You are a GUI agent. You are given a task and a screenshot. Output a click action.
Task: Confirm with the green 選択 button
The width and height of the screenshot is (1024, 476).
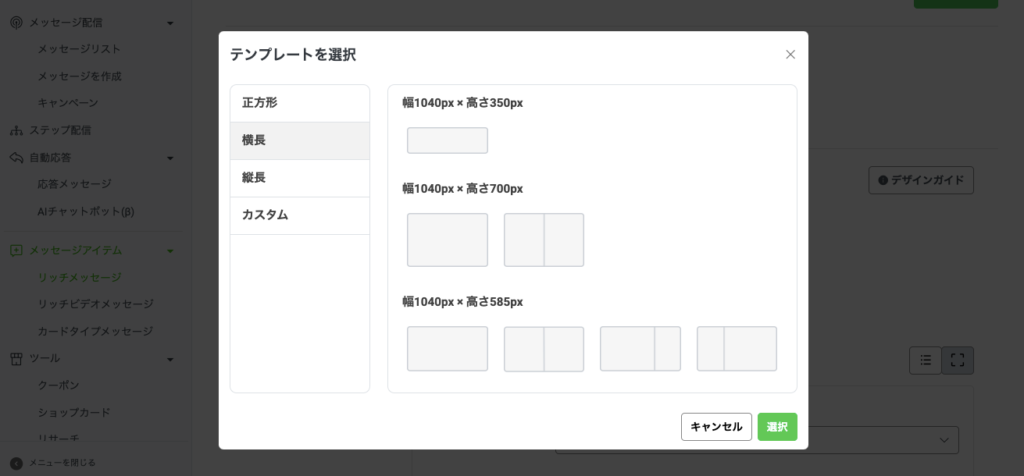coord(777,427)
